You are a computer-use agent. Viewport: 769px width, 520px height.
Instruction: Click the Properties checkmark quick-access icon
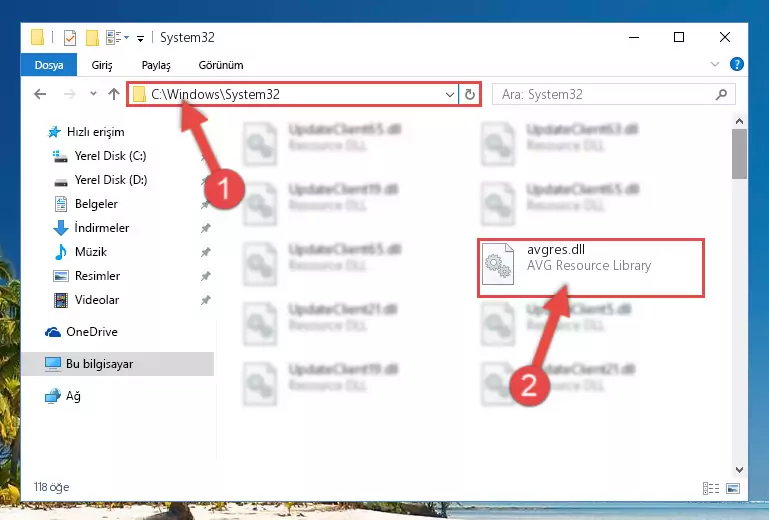coord(70,37)
